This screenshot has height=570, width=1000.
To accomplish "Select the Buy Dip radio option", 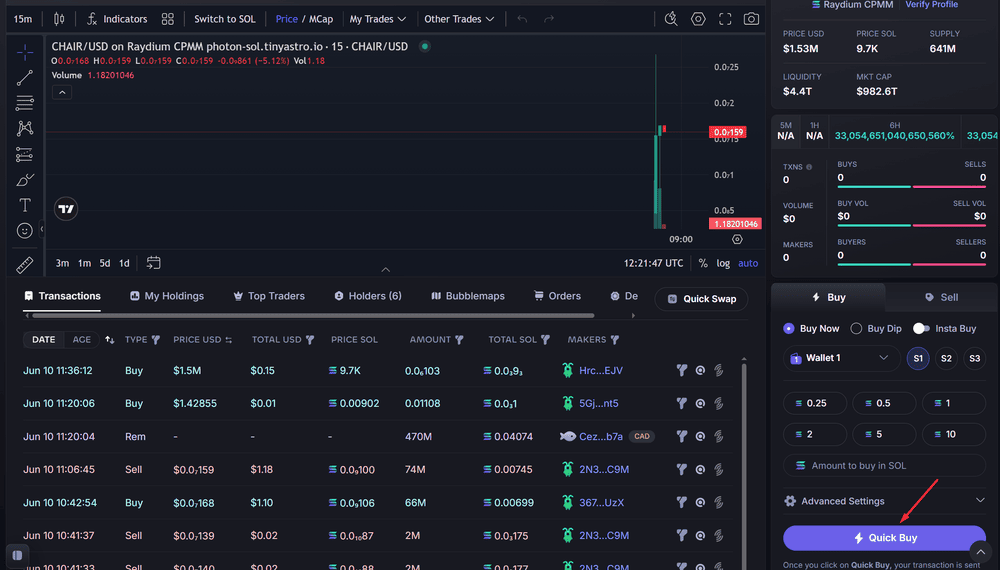I will coord(856,328).
